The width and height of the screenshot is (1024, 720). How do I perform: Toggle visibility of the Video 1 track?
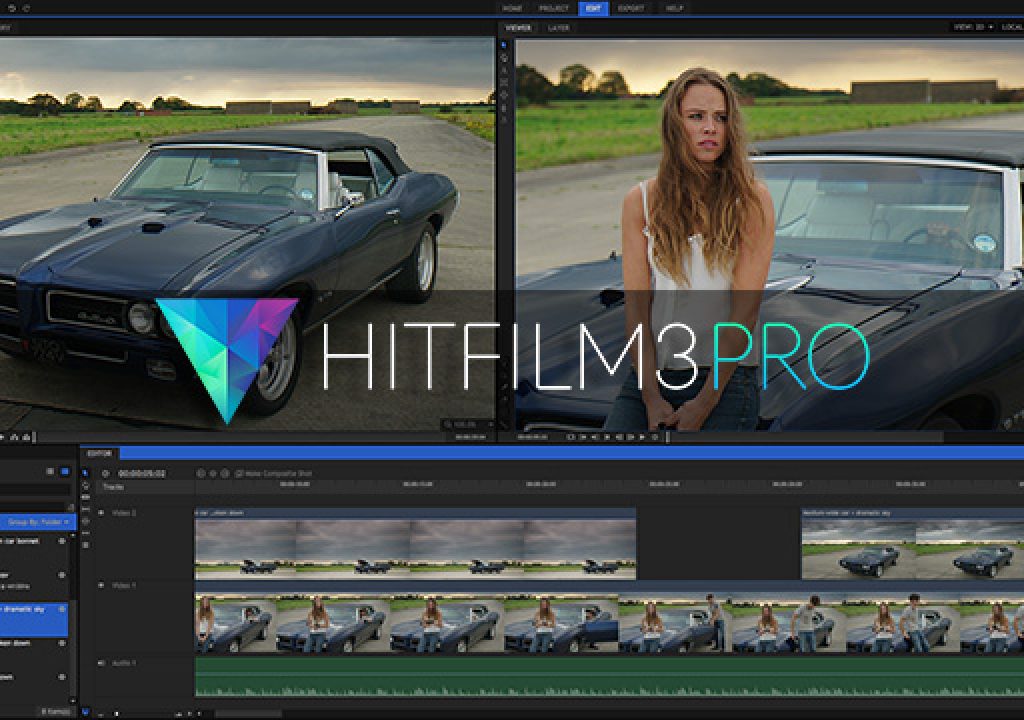coord(101,586)
